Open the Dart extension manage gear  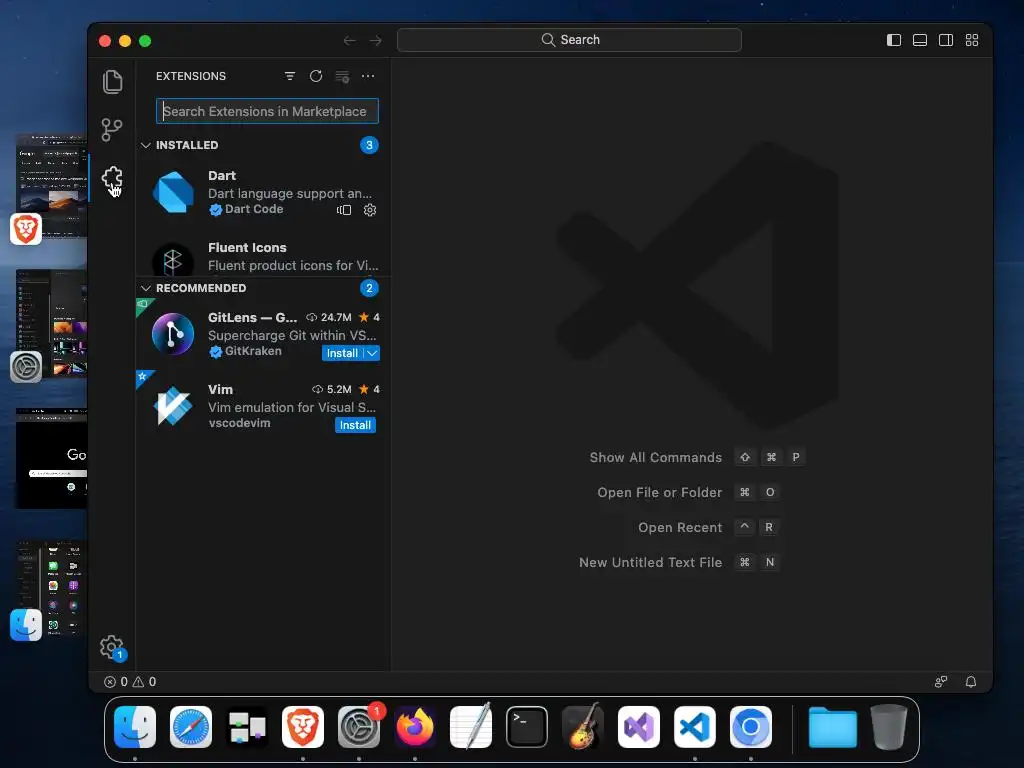(x=370, y=210)
